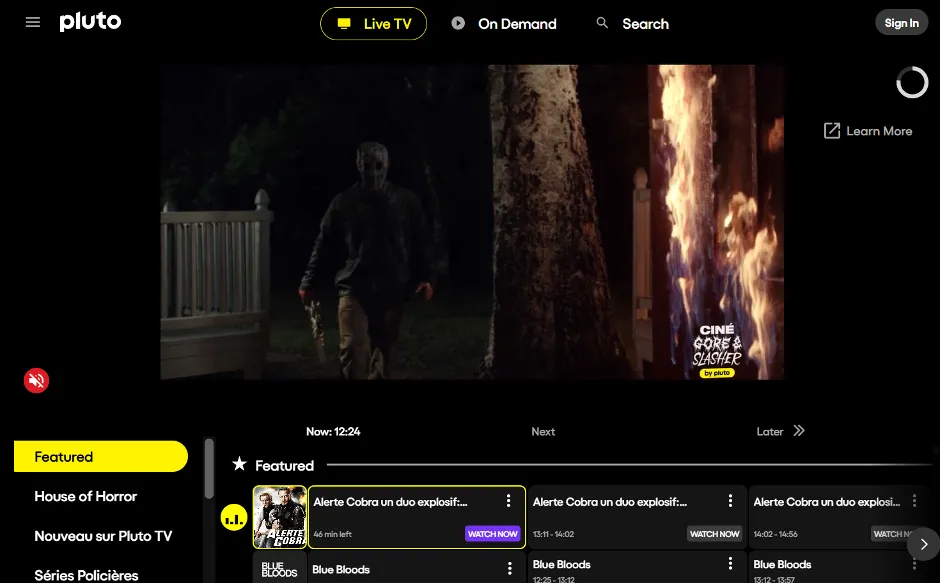Open Alerte Cobra channel thumbnail

pyautogui.click(x=280, y=517)
